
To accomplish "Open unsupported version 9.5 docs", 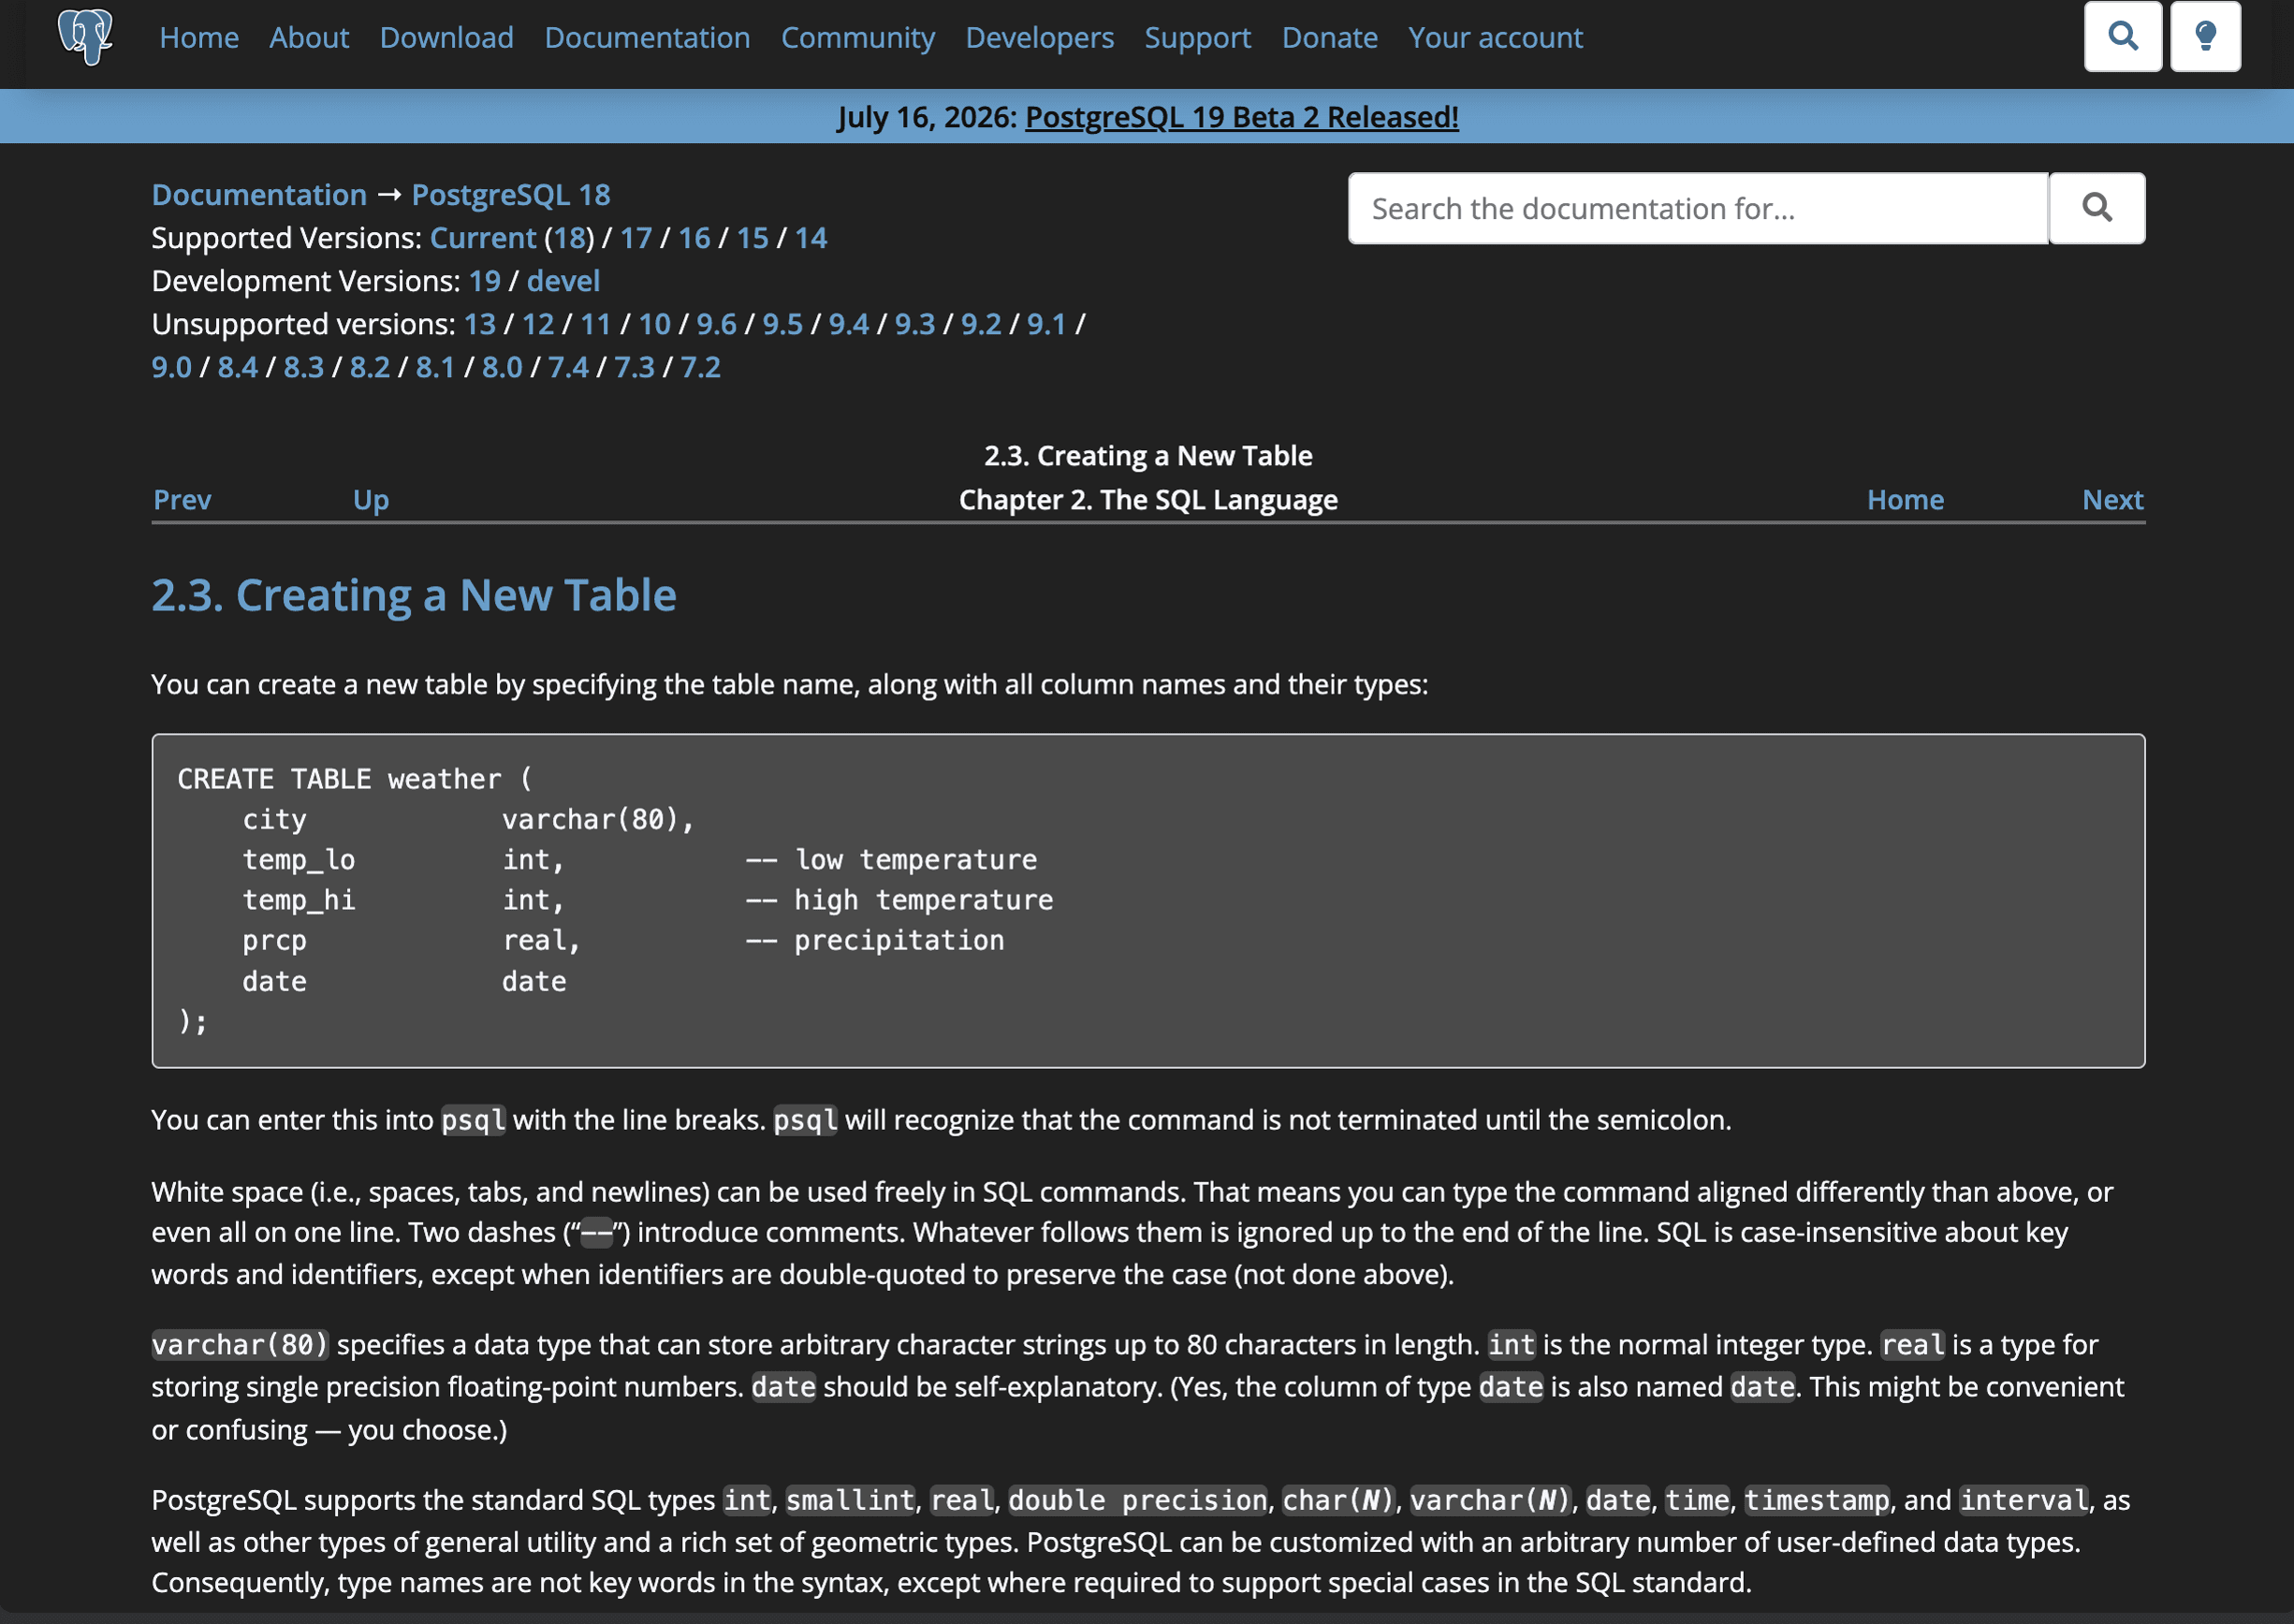I will (x=783, y=324).
